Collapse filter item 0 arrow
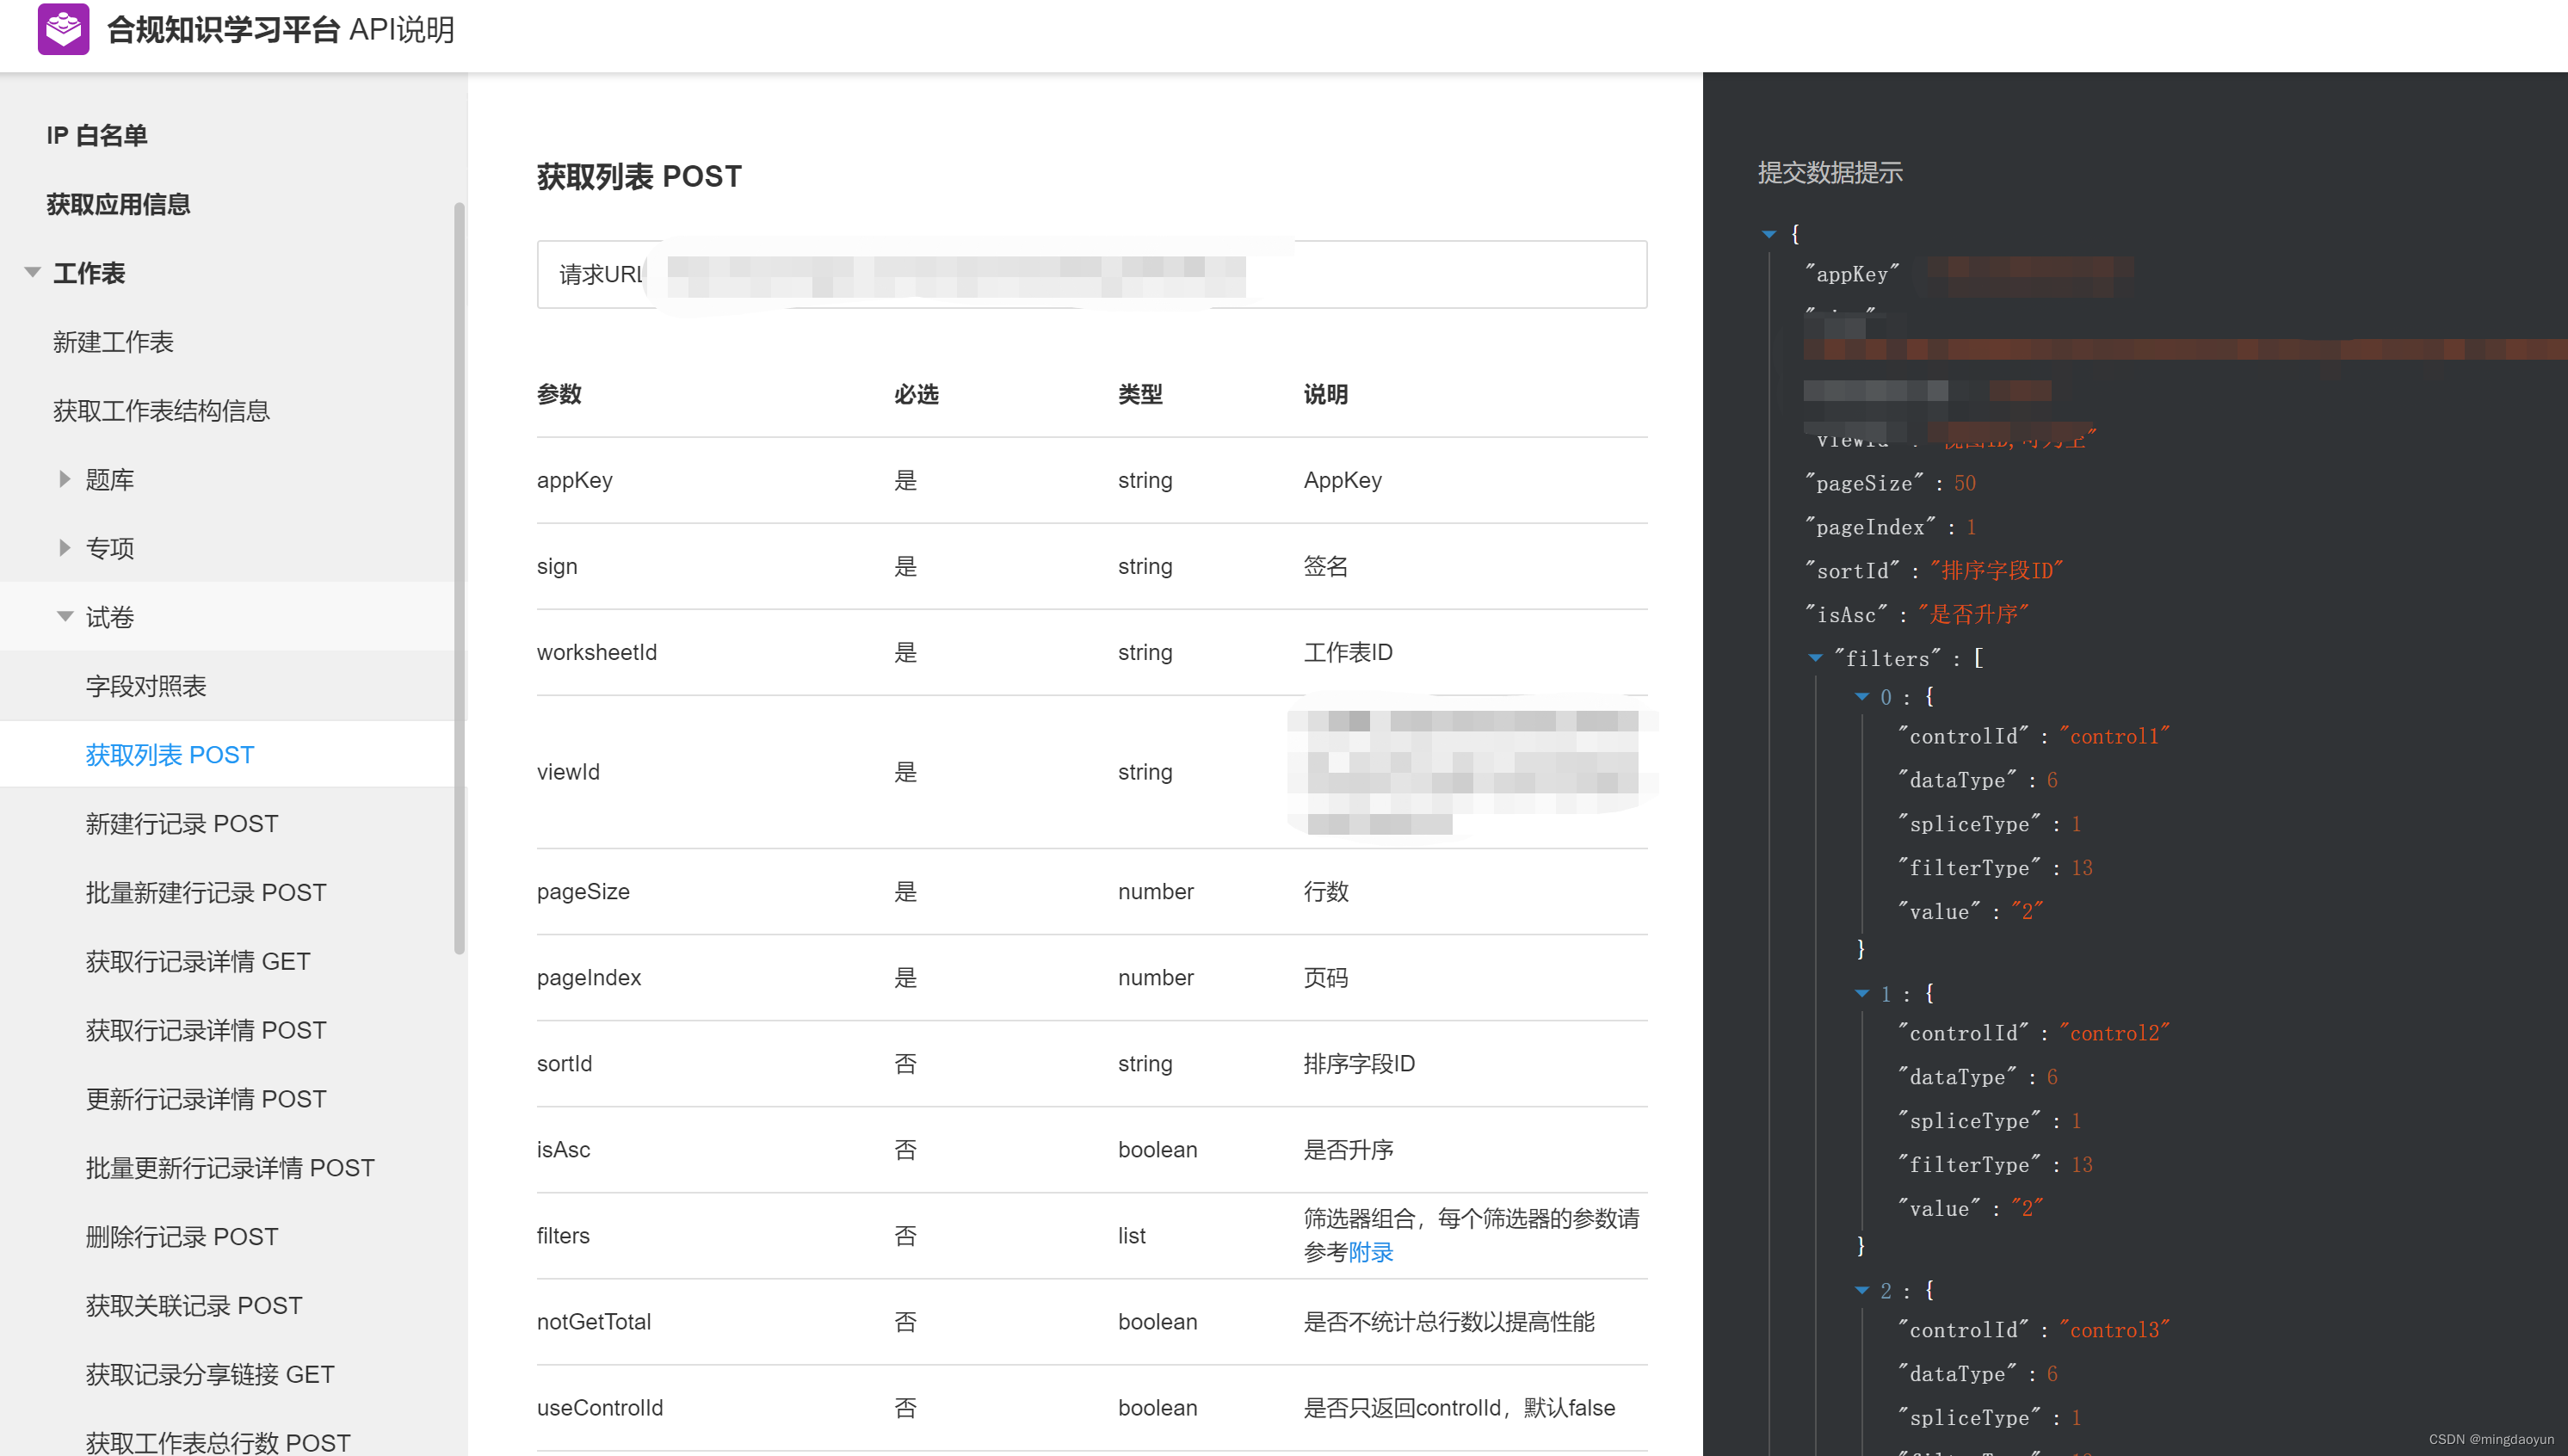This screenshot has width=2568, height=1456. 1861,697
